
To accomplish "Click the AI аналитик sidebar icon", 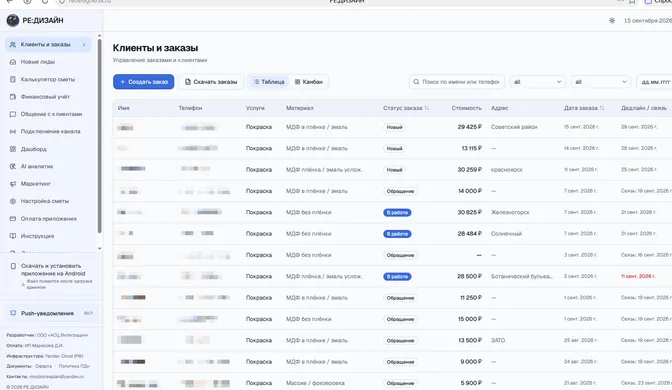I will tap(13, 166).
